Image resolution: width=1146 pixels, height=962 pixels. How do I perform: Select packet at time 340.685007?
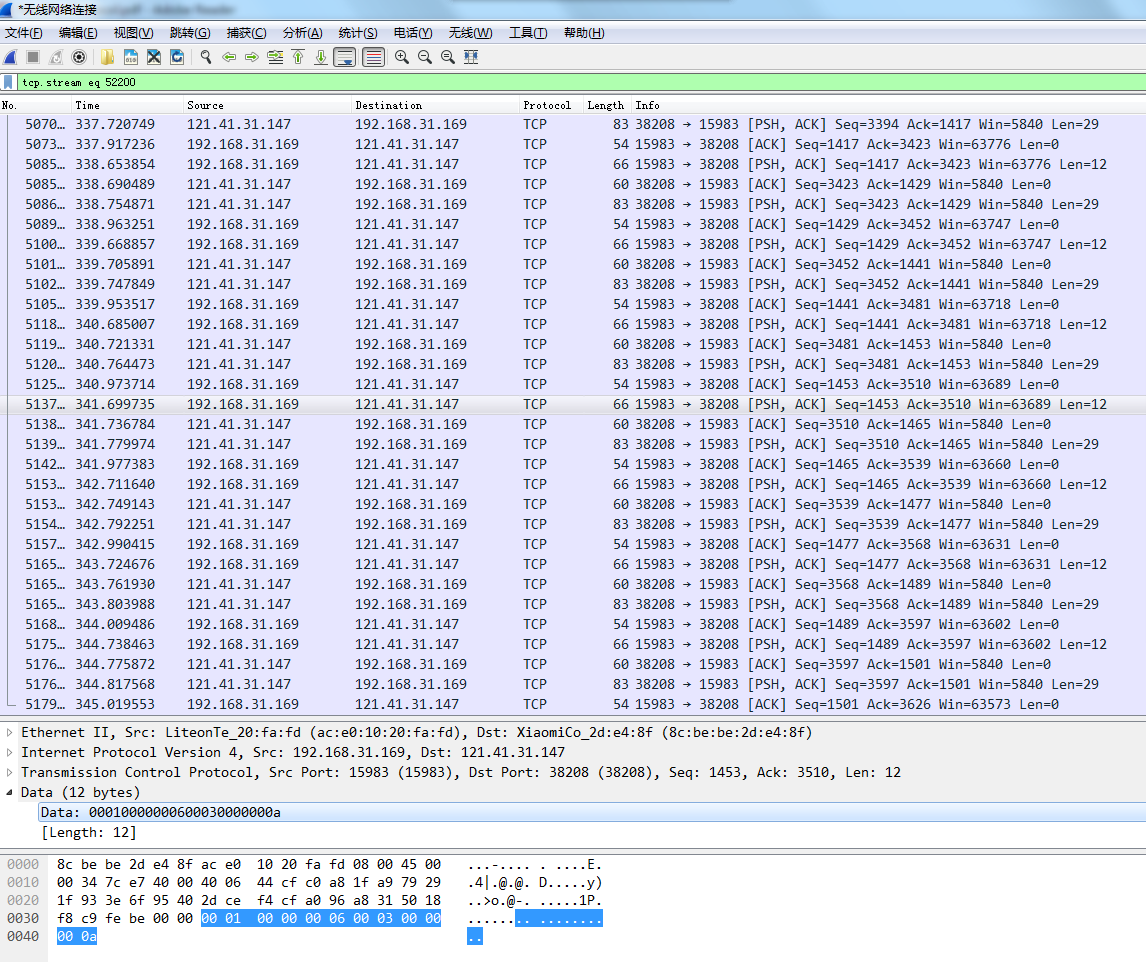[573, 325]
